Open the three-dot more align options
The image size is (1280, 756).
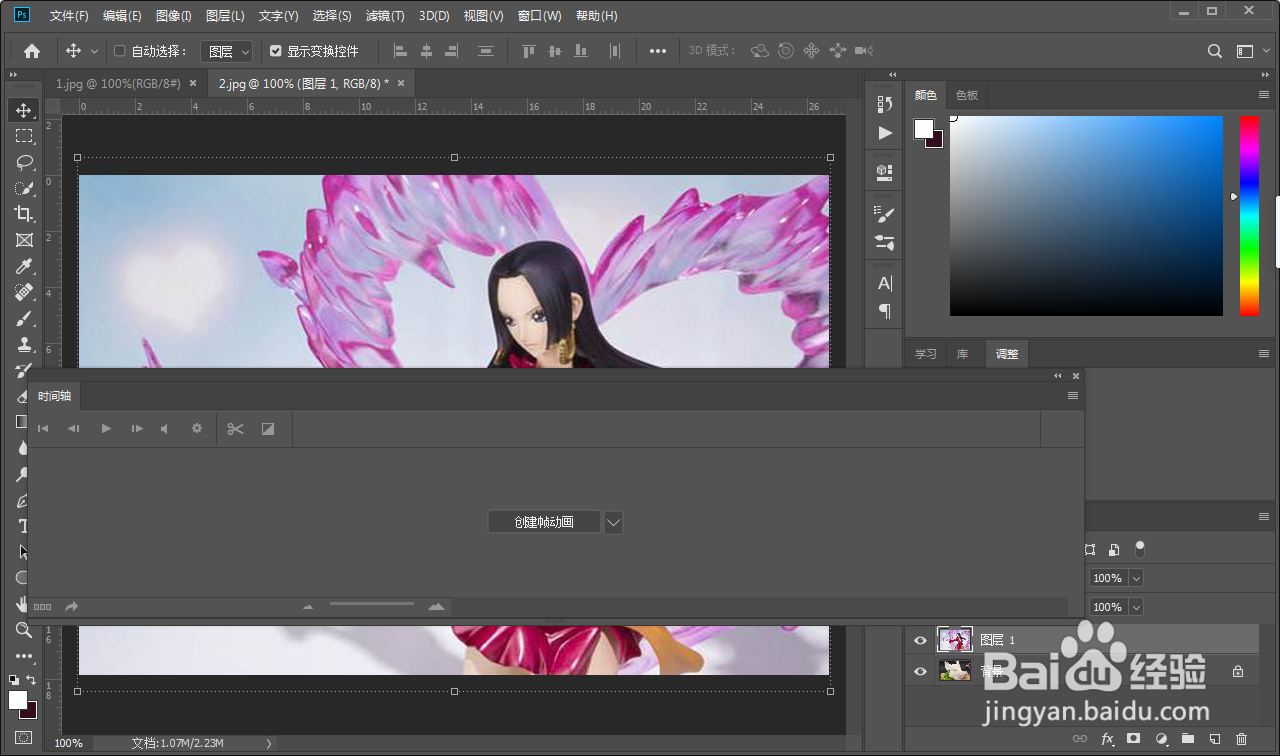point(658,51)
